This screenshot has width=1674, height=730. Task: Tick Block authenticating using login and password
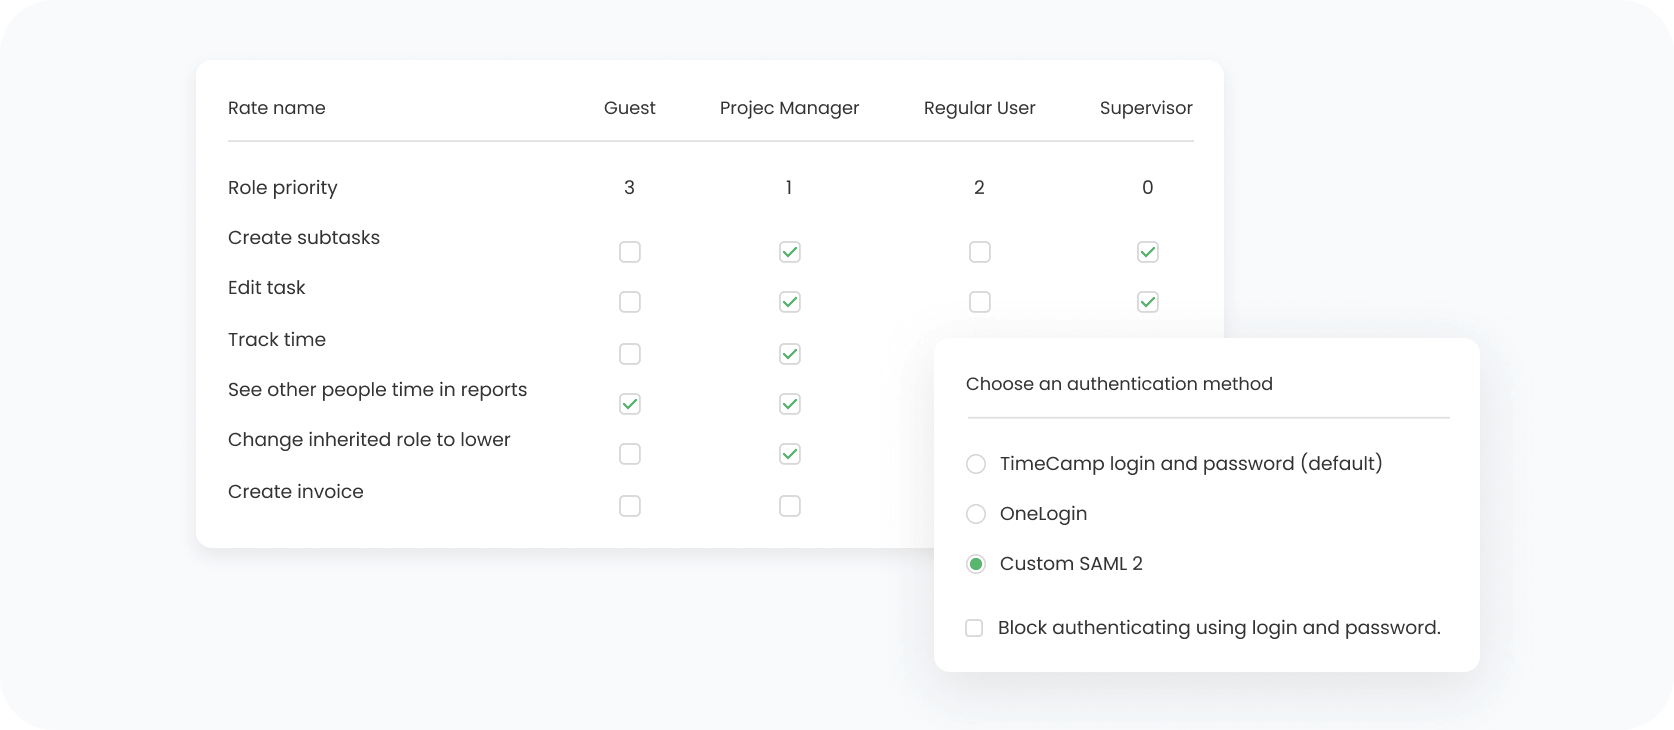(974, 628)
